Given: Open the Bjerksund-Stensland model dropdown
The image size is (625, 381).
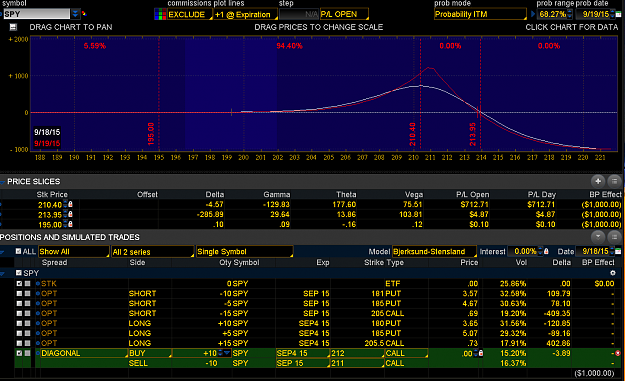Looking at the screenshot, I should (x=434, y=251).
